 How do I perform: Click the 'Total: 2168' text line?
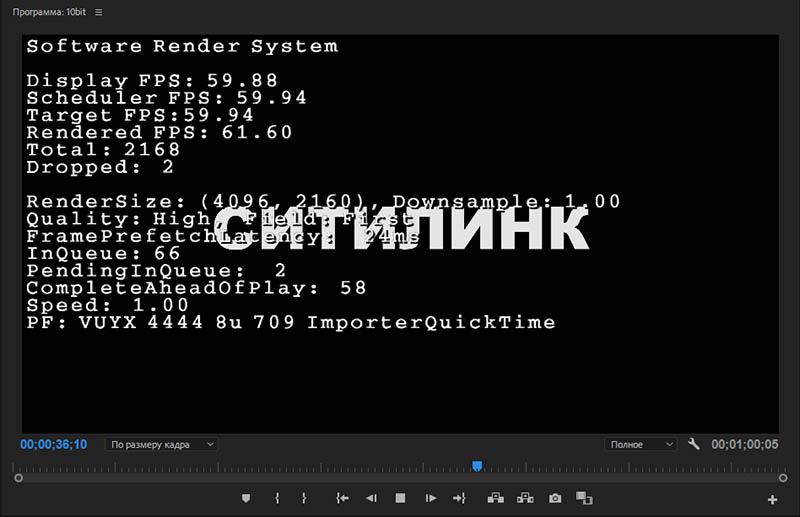pos(104,150)
